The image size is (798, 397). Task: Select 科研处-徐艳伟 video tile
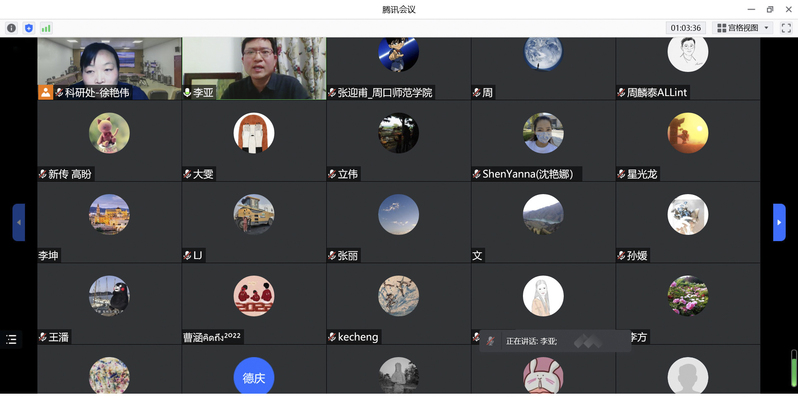[109, 68]
